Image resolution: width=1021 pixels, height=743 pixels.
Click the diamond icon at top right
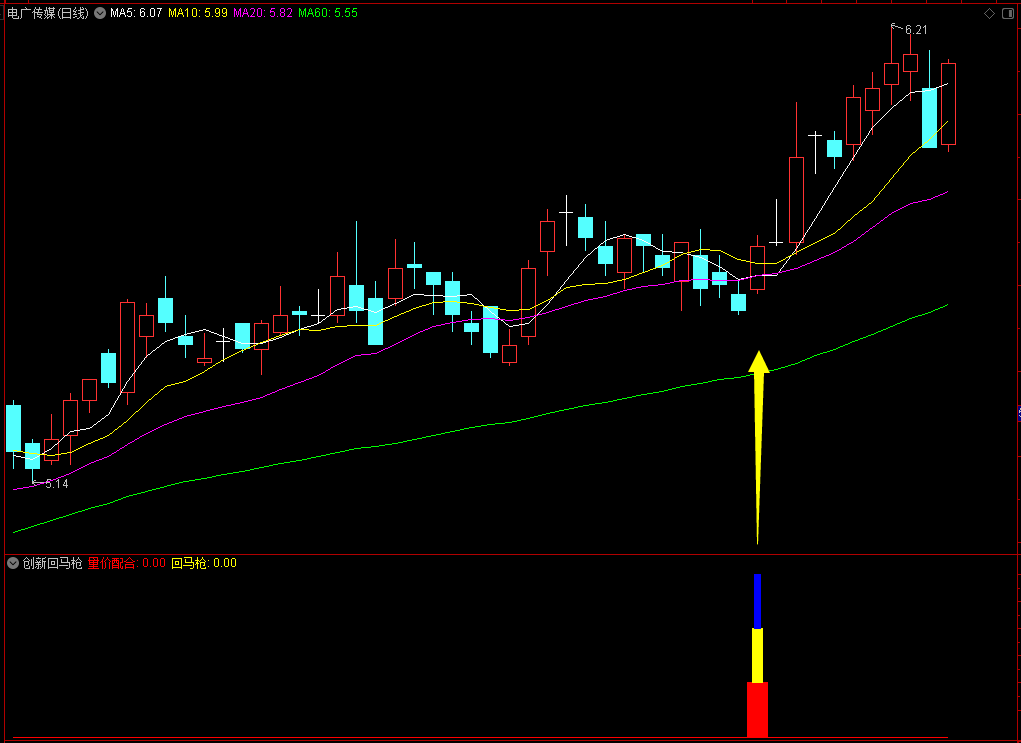989,13
